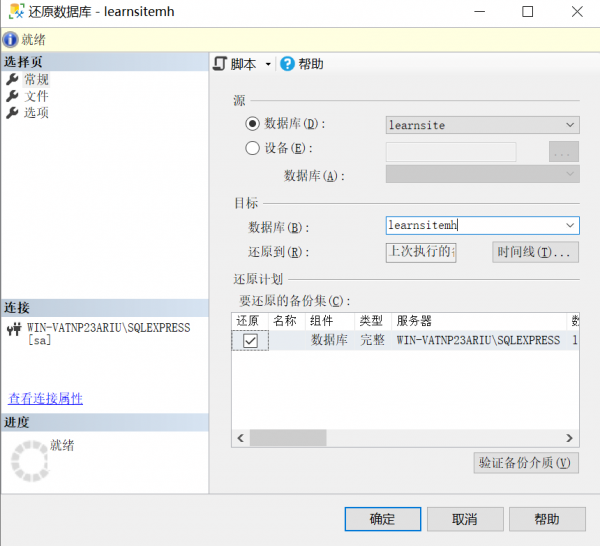600x546 pixels.
Task: Open the 文件 page
Action: 36,96
